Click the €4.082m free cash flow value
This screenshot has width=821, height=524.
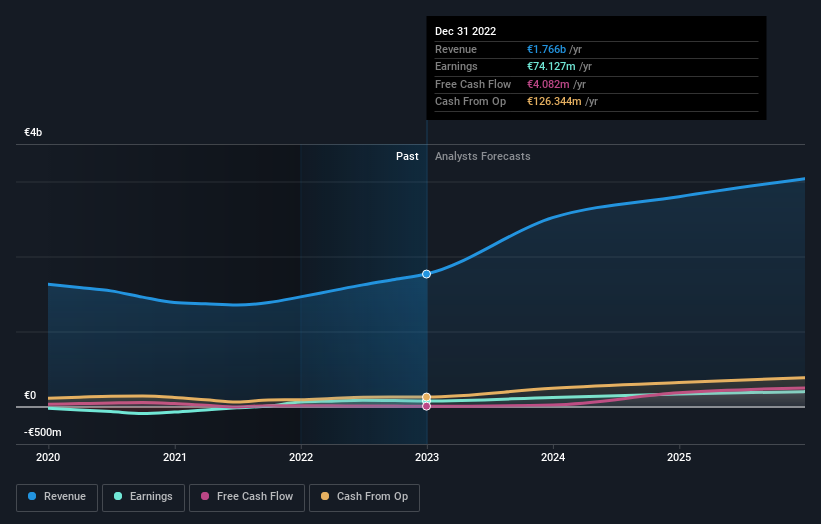coord(548,84)
